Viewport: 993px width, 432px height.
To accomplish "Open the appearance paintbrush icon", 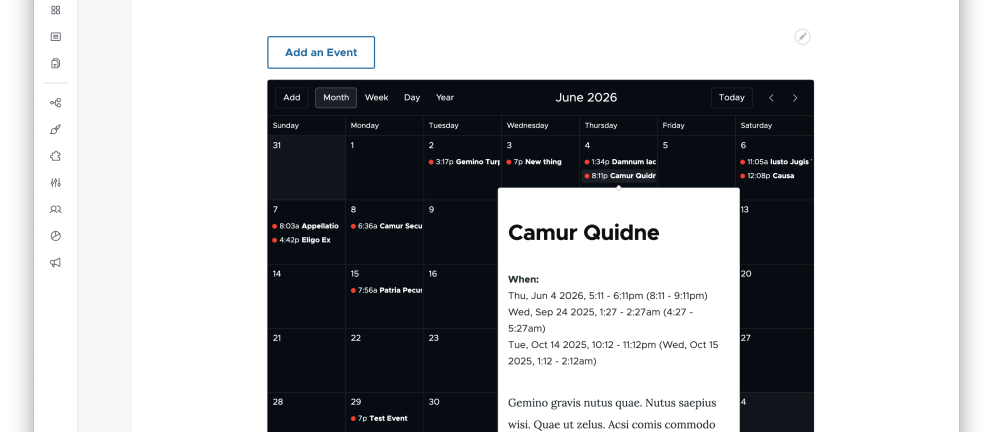I will point(56,129).
